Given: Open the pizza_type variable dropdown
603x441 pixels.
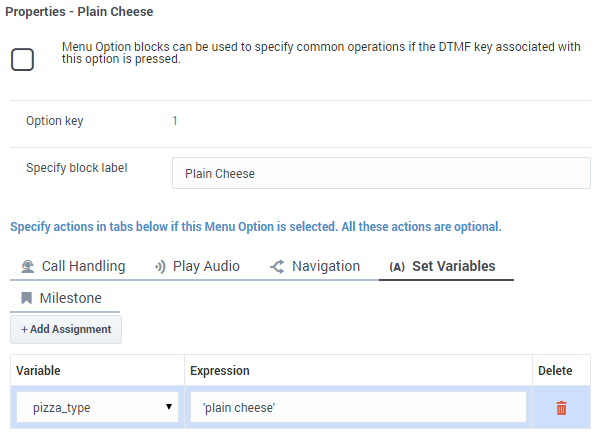Looking at the screenshot, I should tap(97, 407).
